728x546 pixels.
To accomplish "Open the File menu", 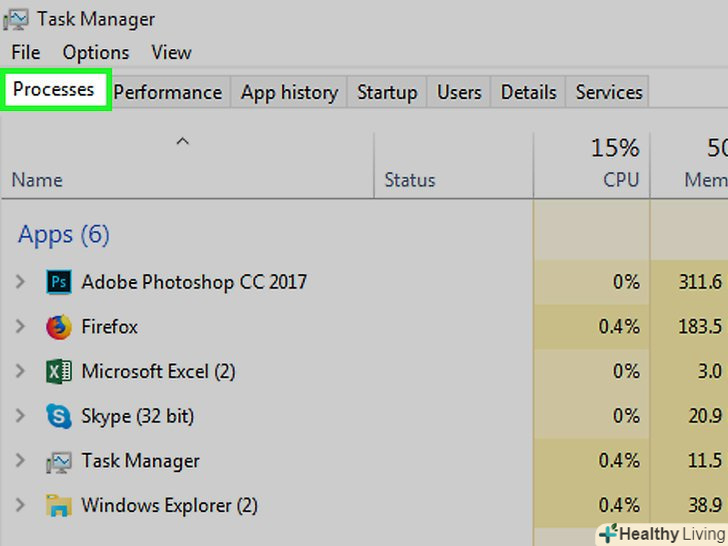I will pos(26,52).
